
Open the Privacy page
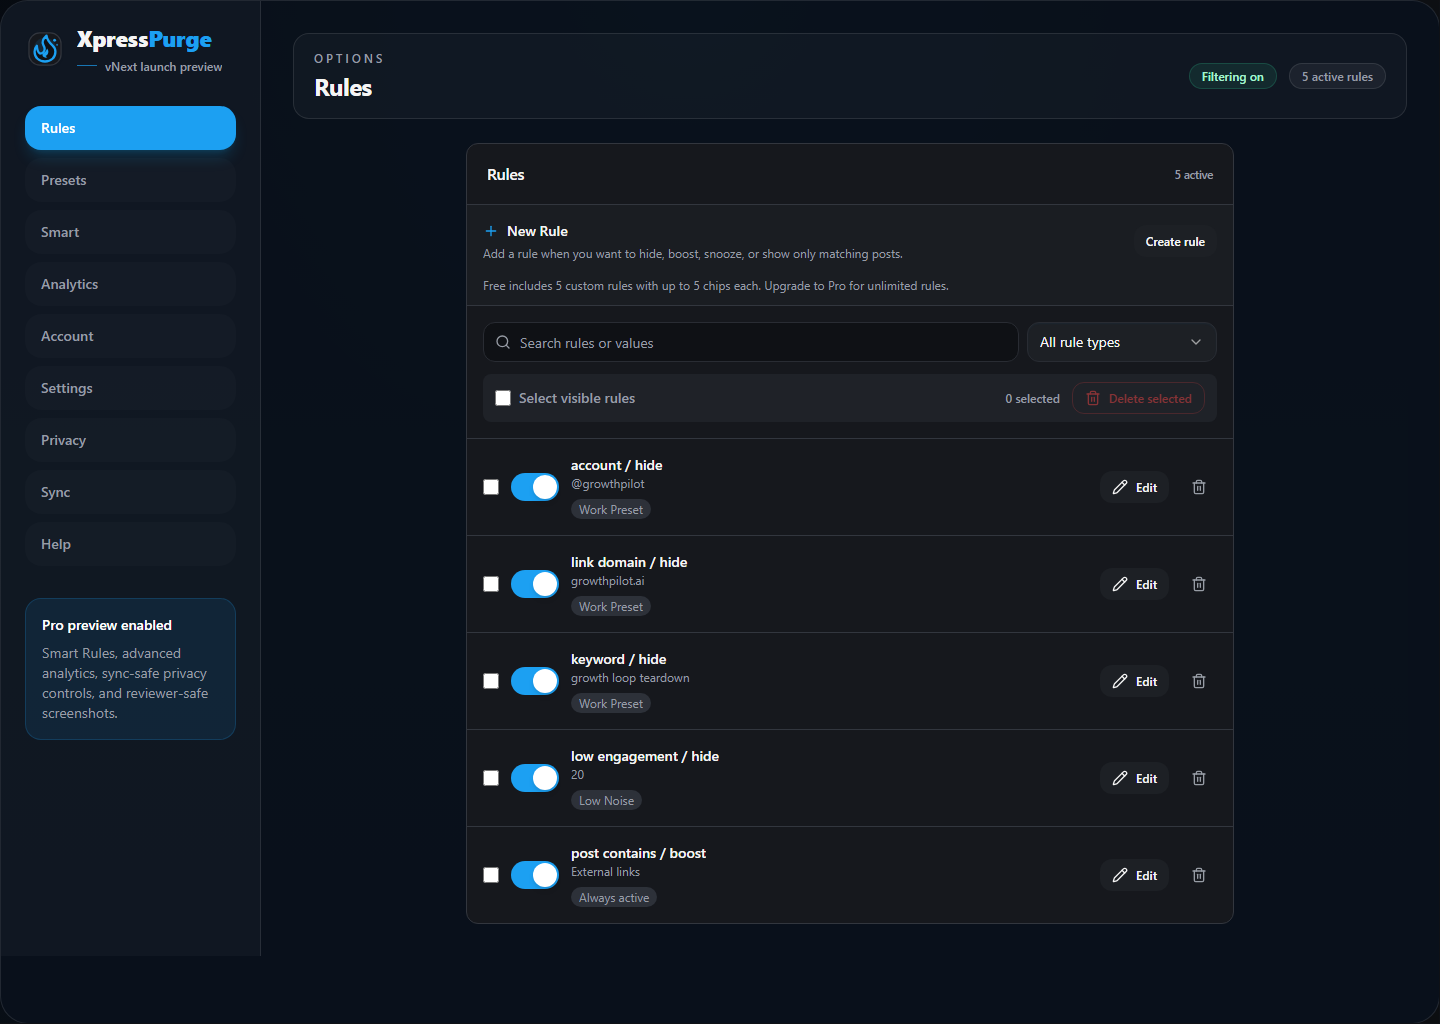pyautogui.click(x=130, y=440)
